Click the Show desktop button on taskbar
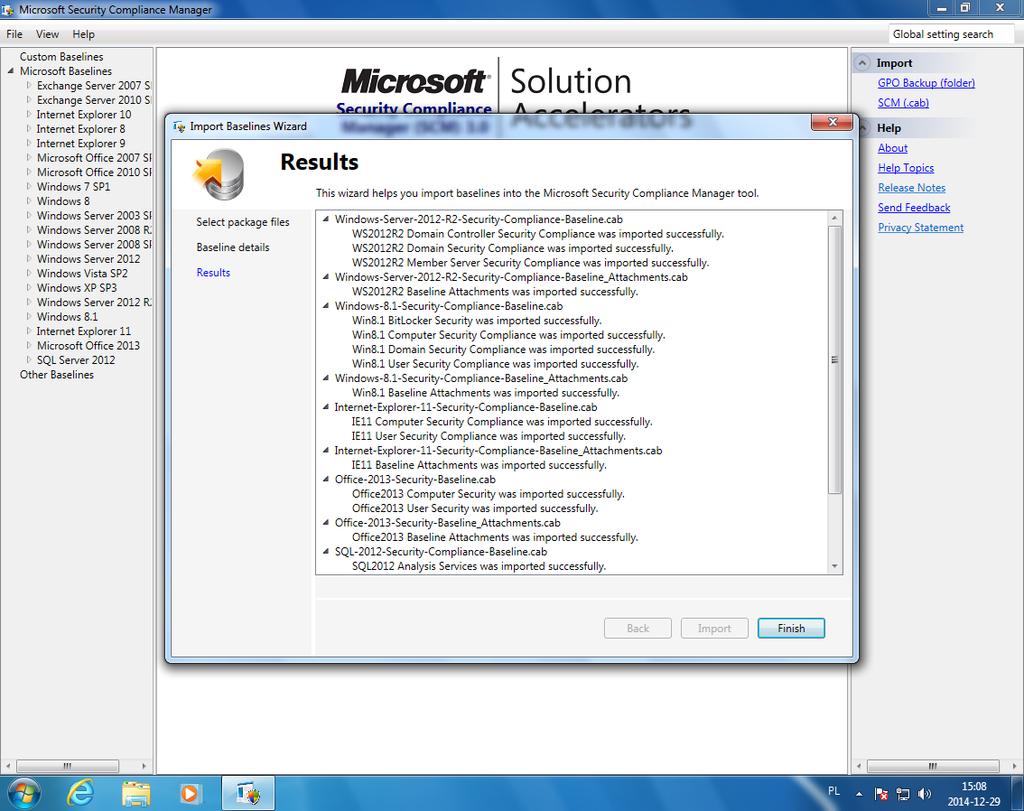The width and height of the screenshot is (1024, 811). click(1017, 793)
